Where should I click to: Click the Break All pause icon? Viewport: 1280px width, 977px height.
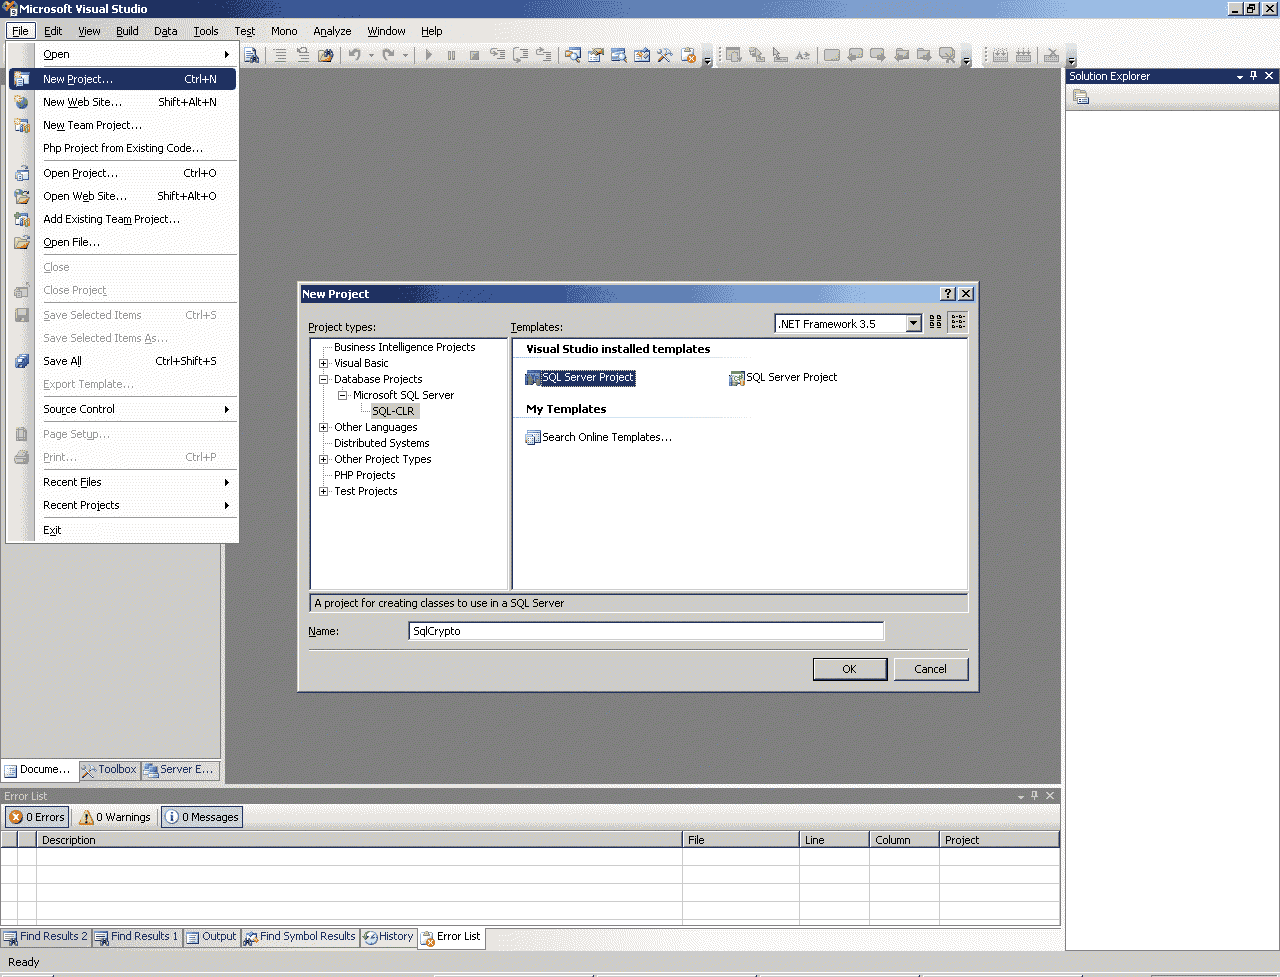452,55
